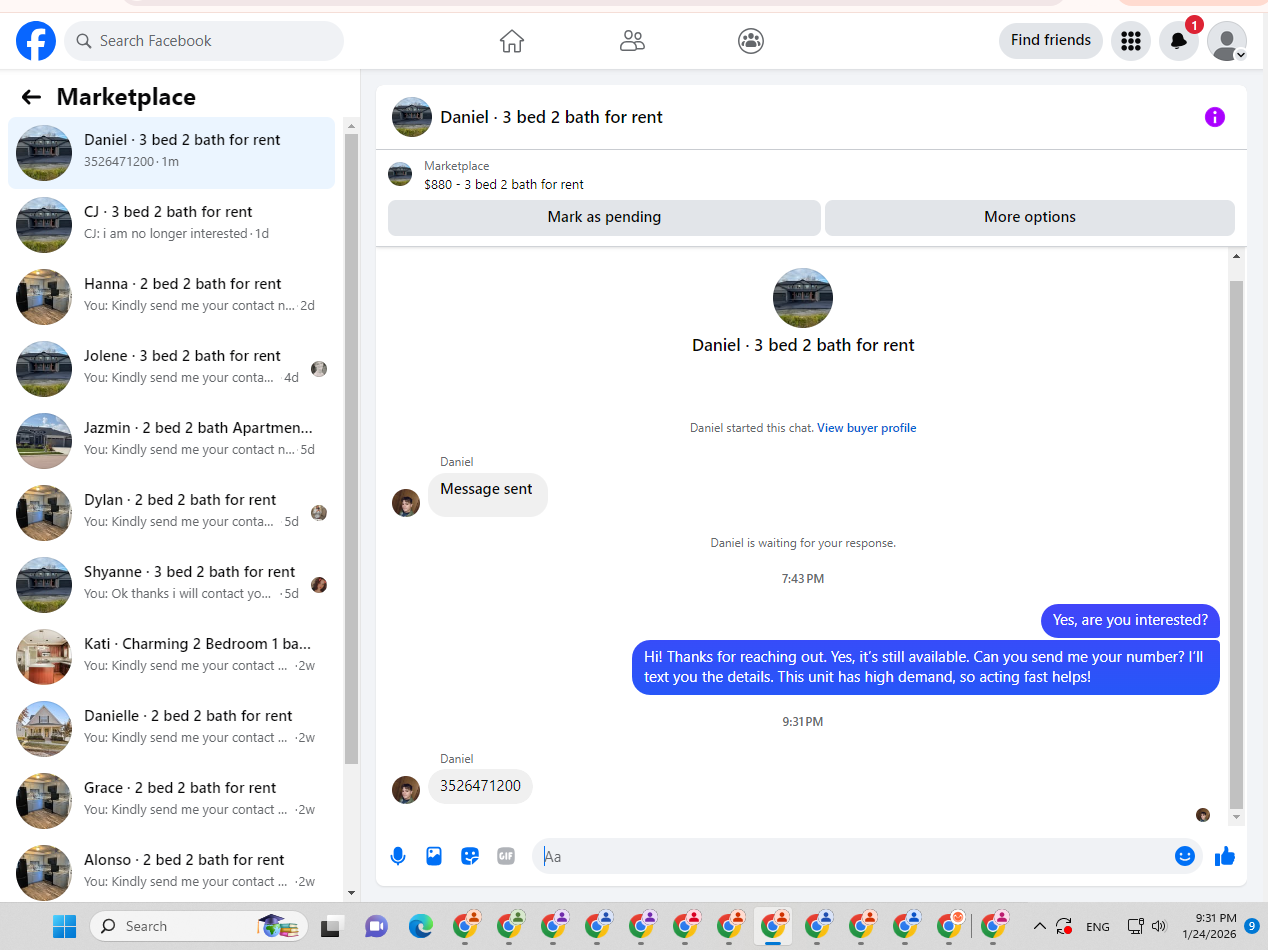Screen dimensions: 1268x950
Task: Open Daniel 3 bed 2 bath conversation
Action: pyautogui.click(x=172, y=153)
